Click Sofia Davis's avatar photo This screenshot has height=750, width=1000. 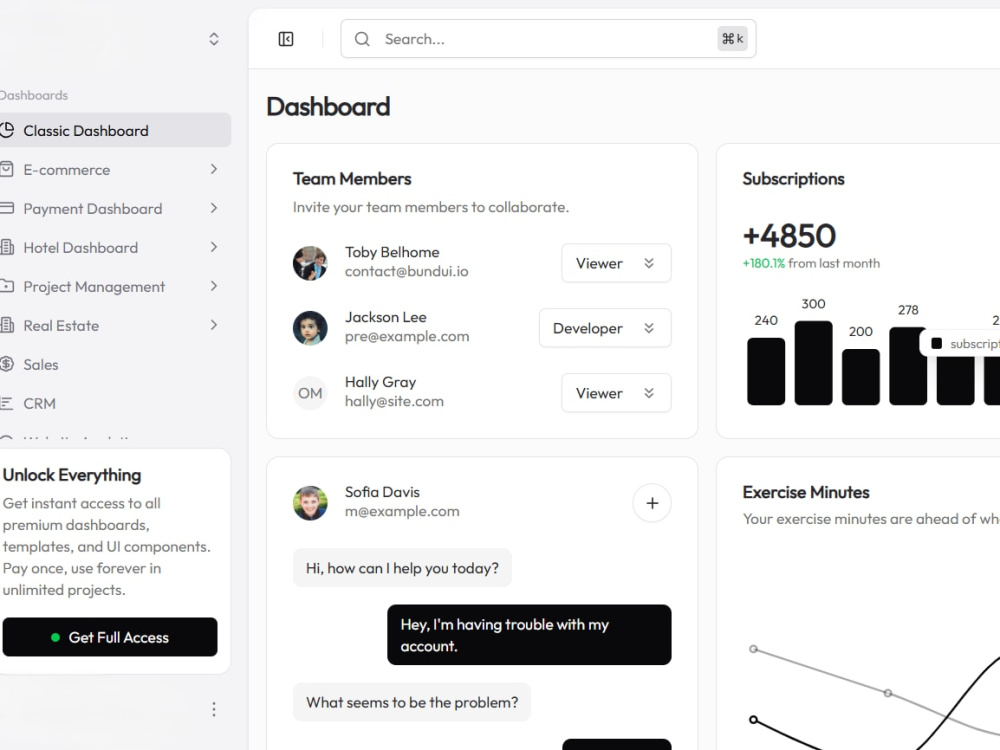[x=310, y=503]
